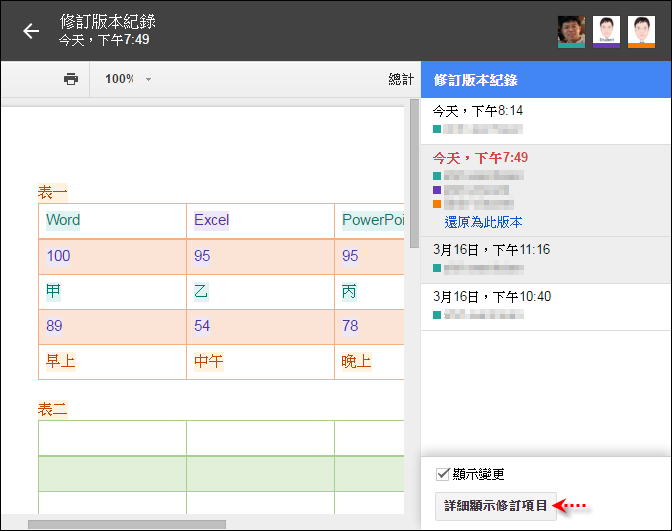Toggle the 顯示變更 checkbox
The width and height of the screenshot is (672, 531).
click(x=442, y=474)
